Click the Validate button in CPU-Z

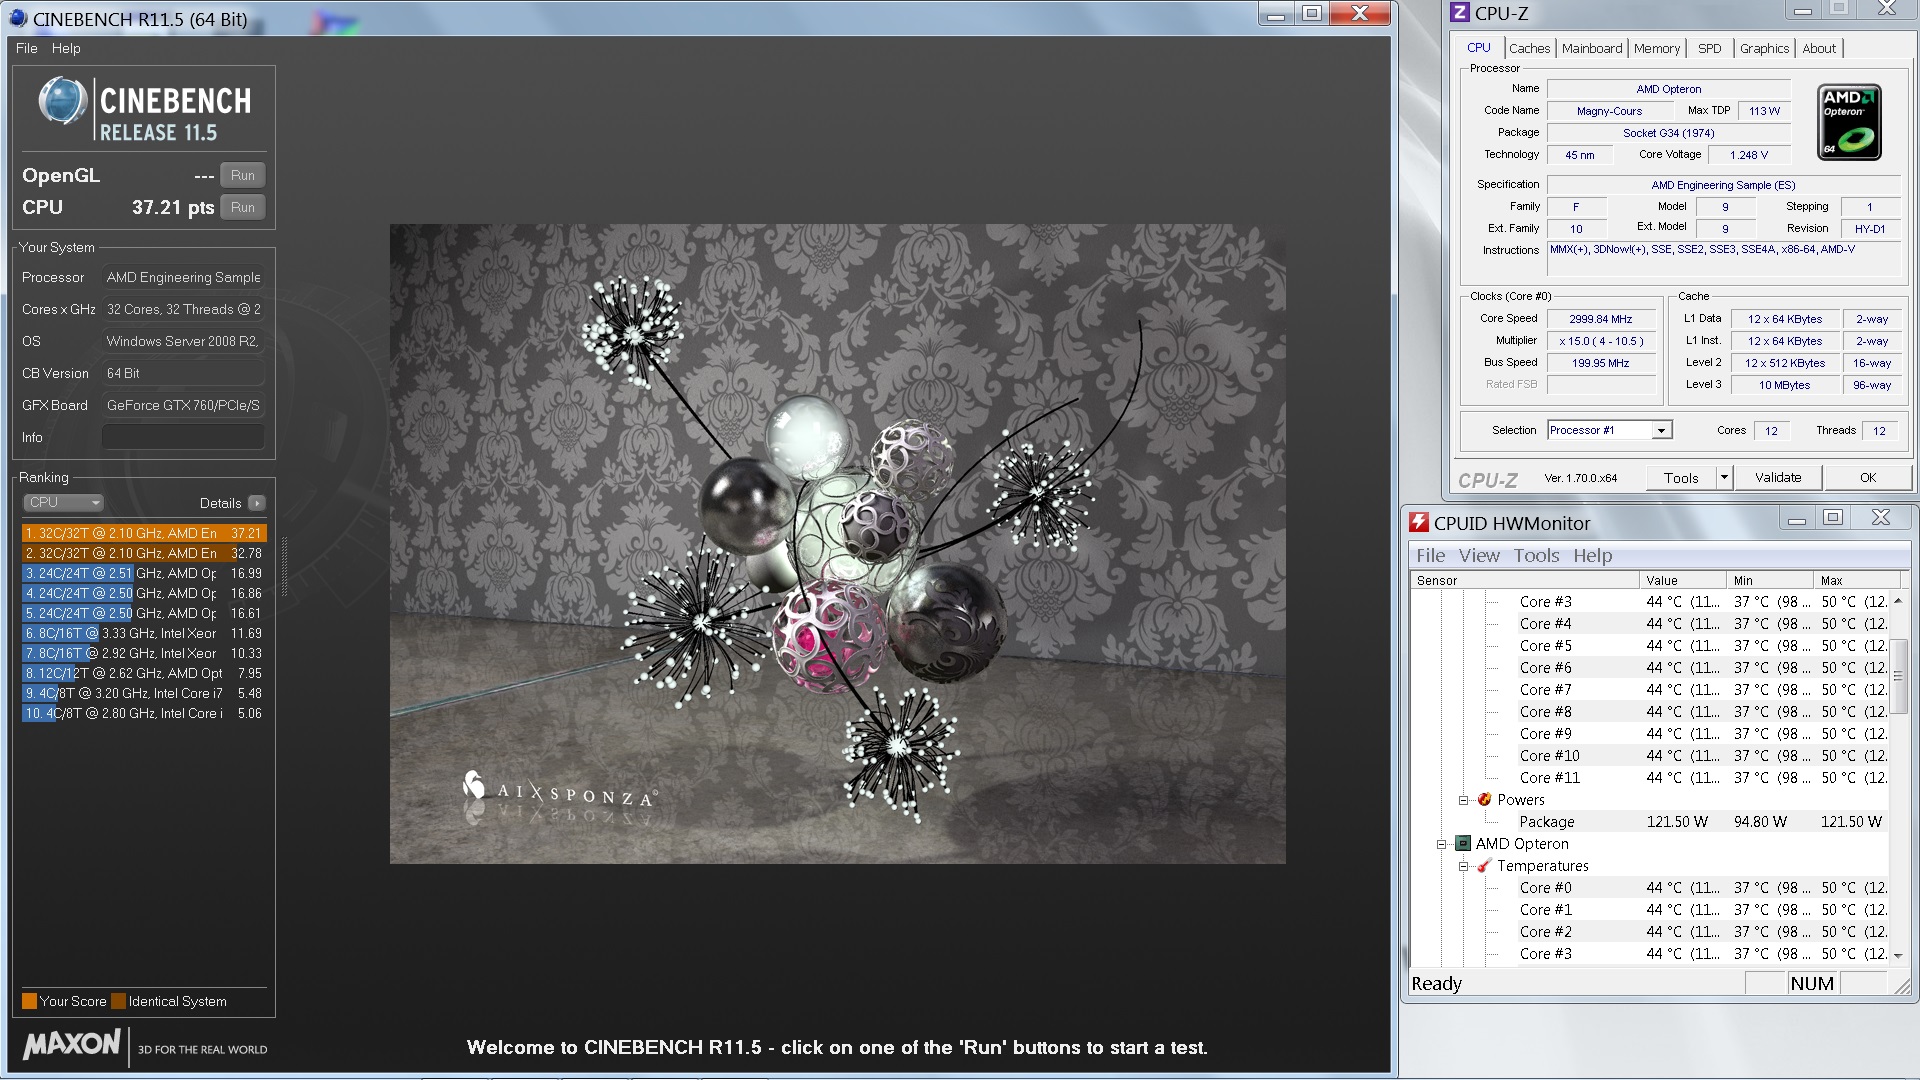click(1777, 478)
